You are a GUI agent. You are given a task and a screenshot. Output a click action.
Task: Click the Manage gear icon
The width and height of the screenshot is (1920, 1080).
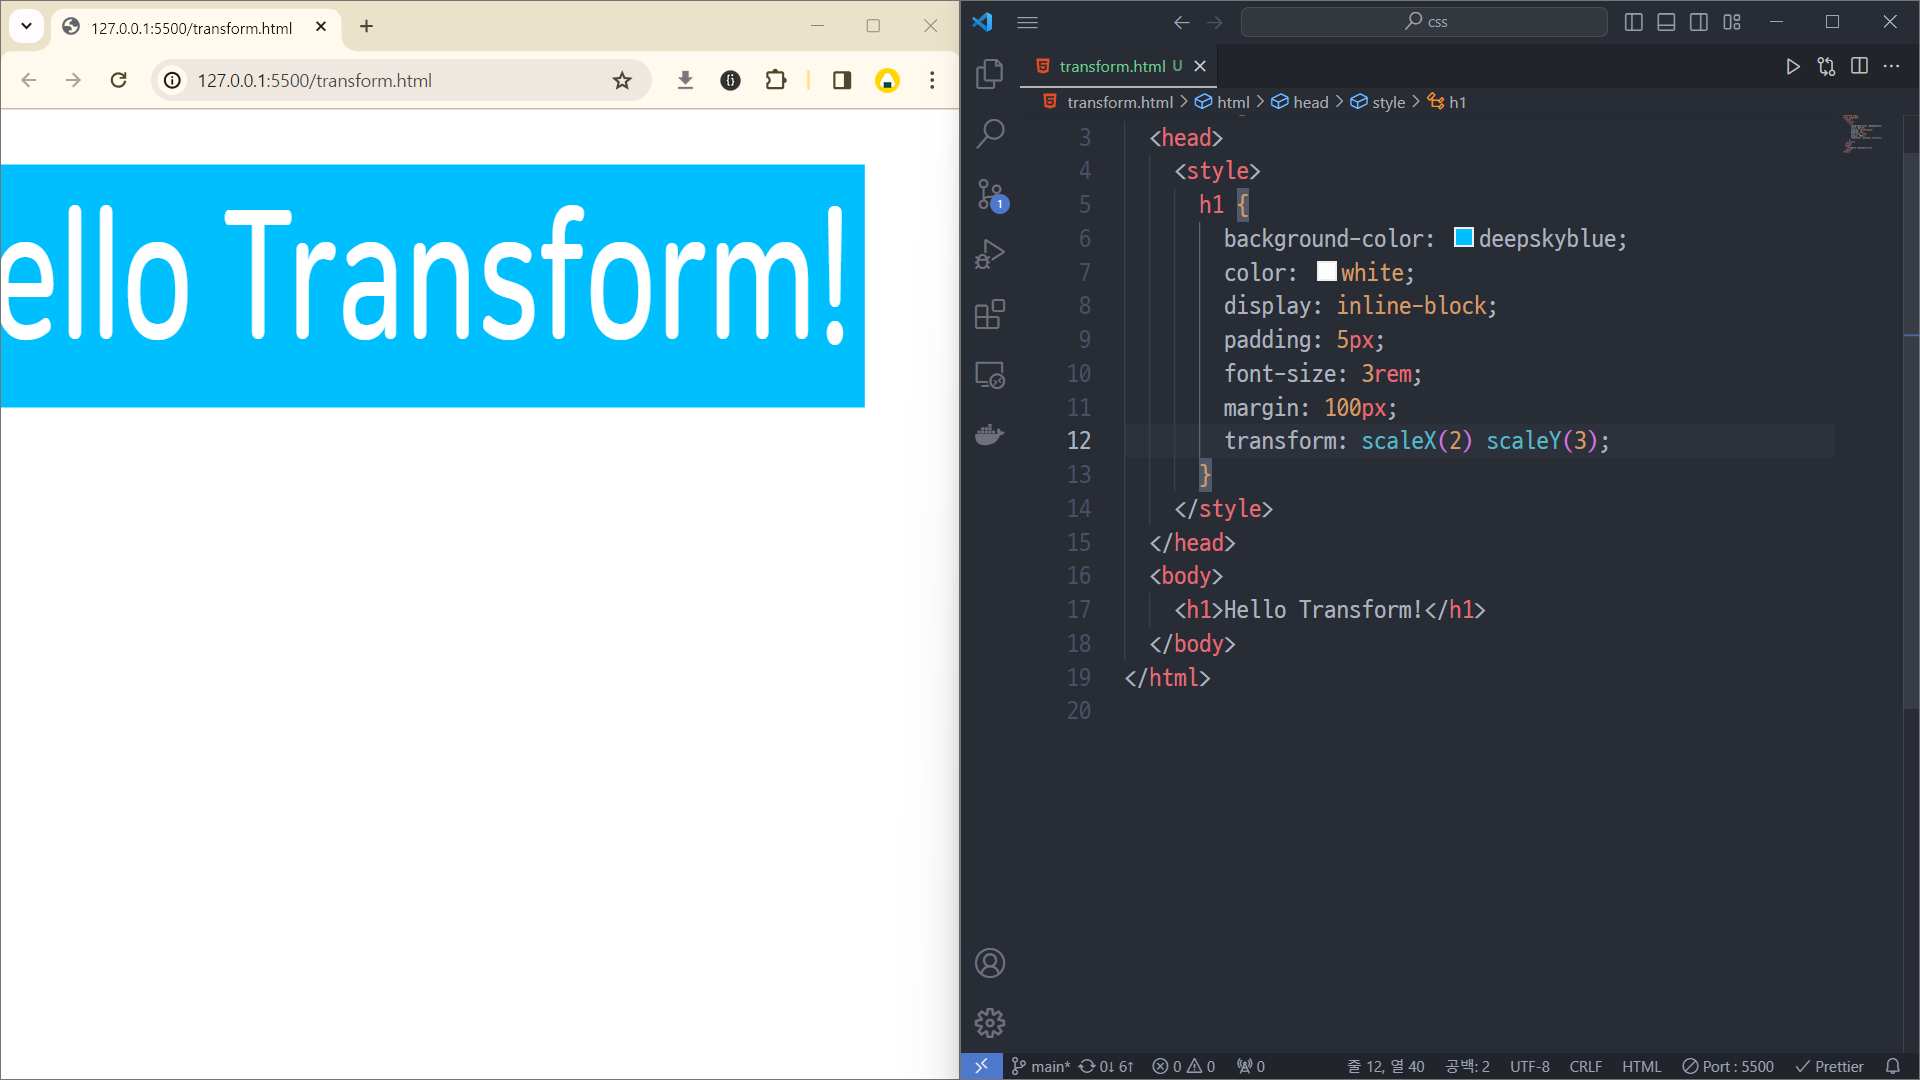tap(989, 1023)
